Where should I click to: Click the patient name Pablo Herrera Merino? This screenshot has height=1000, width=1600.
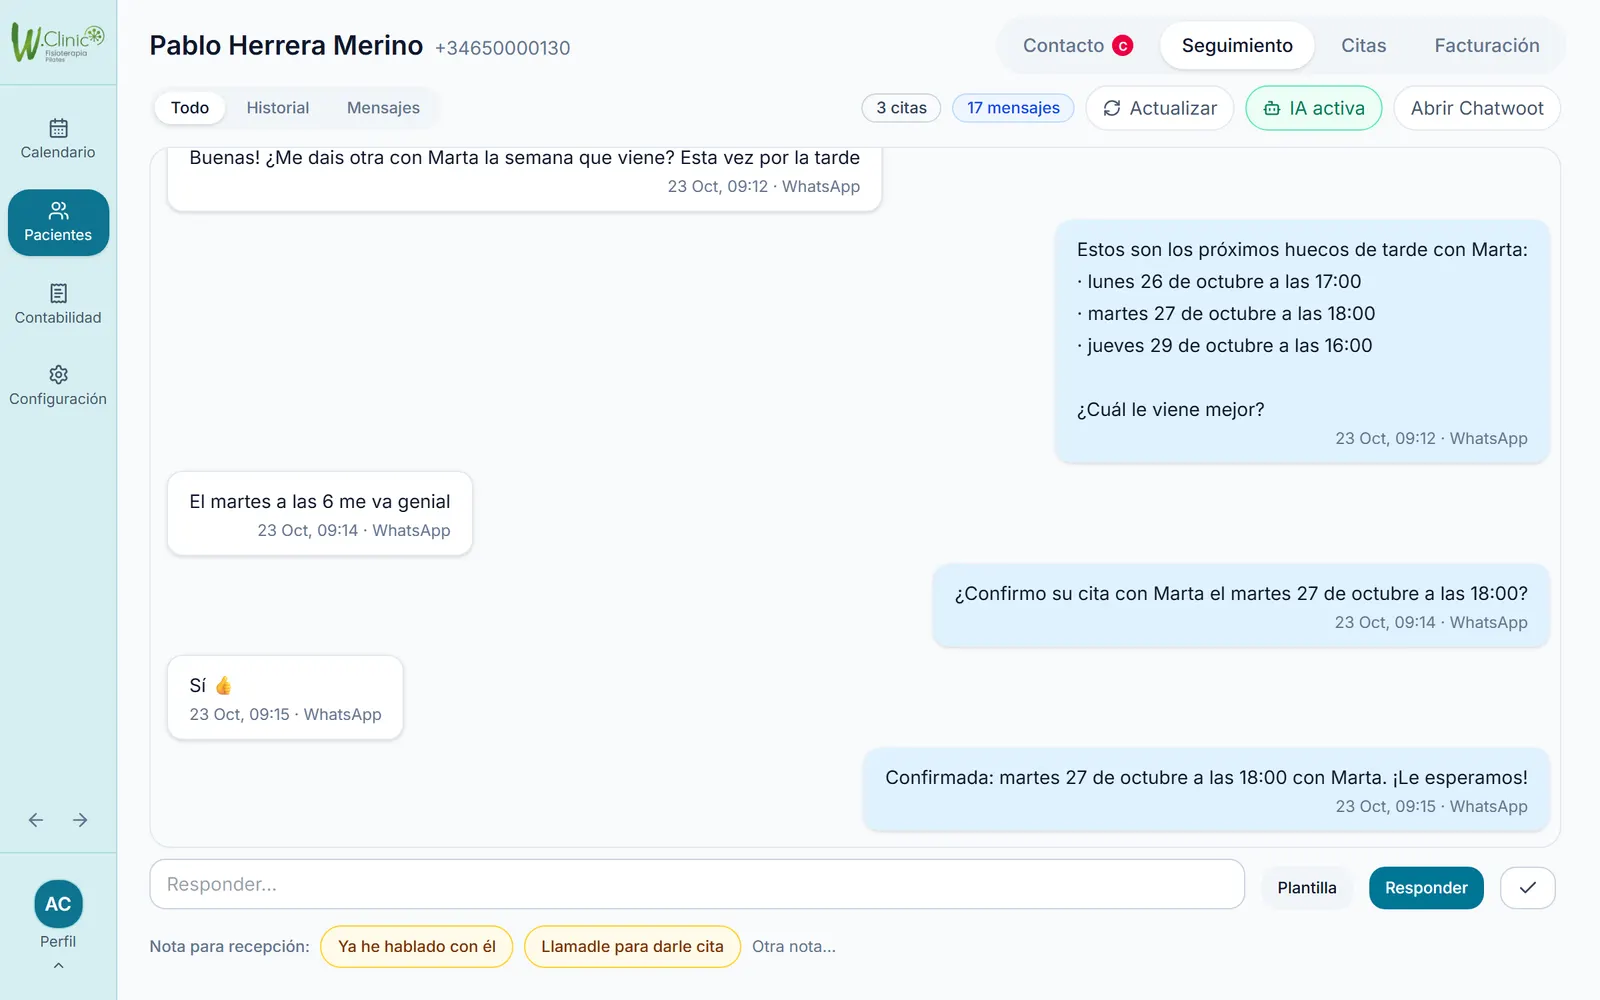pyautogui.click(x=286, y=46)
